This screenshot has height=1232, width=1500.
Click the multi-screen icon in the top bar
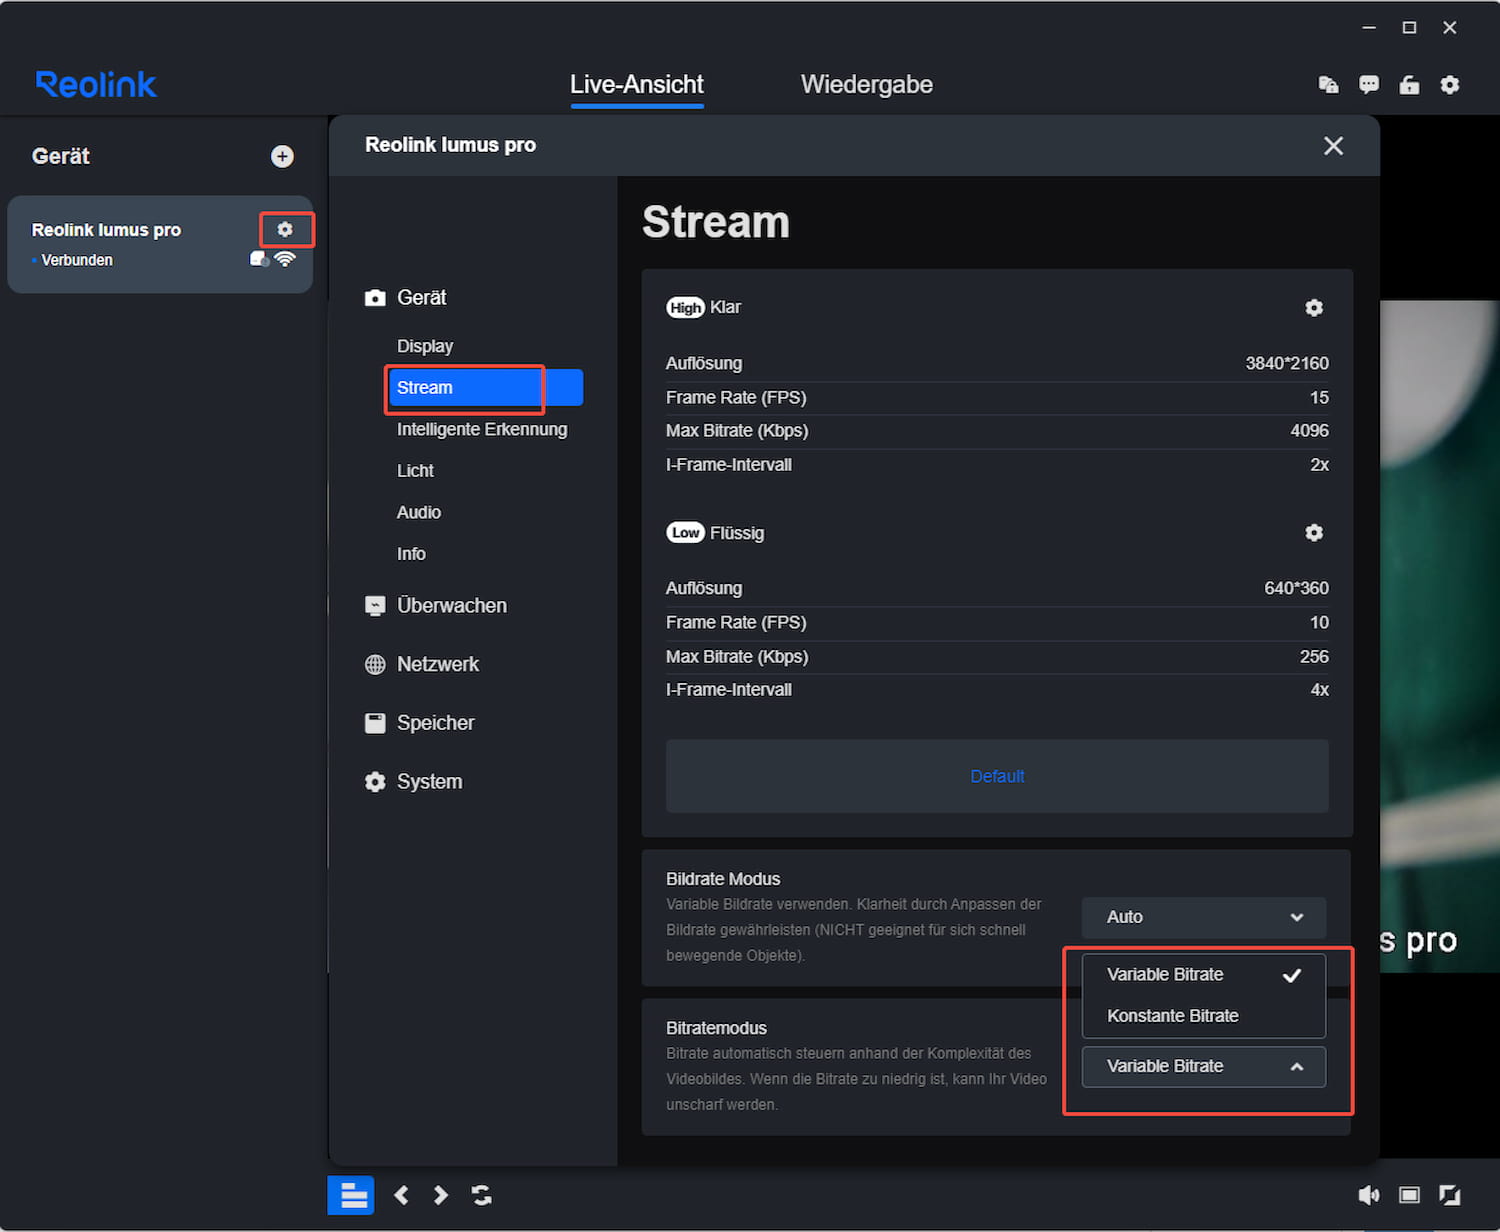point(1328,85)
